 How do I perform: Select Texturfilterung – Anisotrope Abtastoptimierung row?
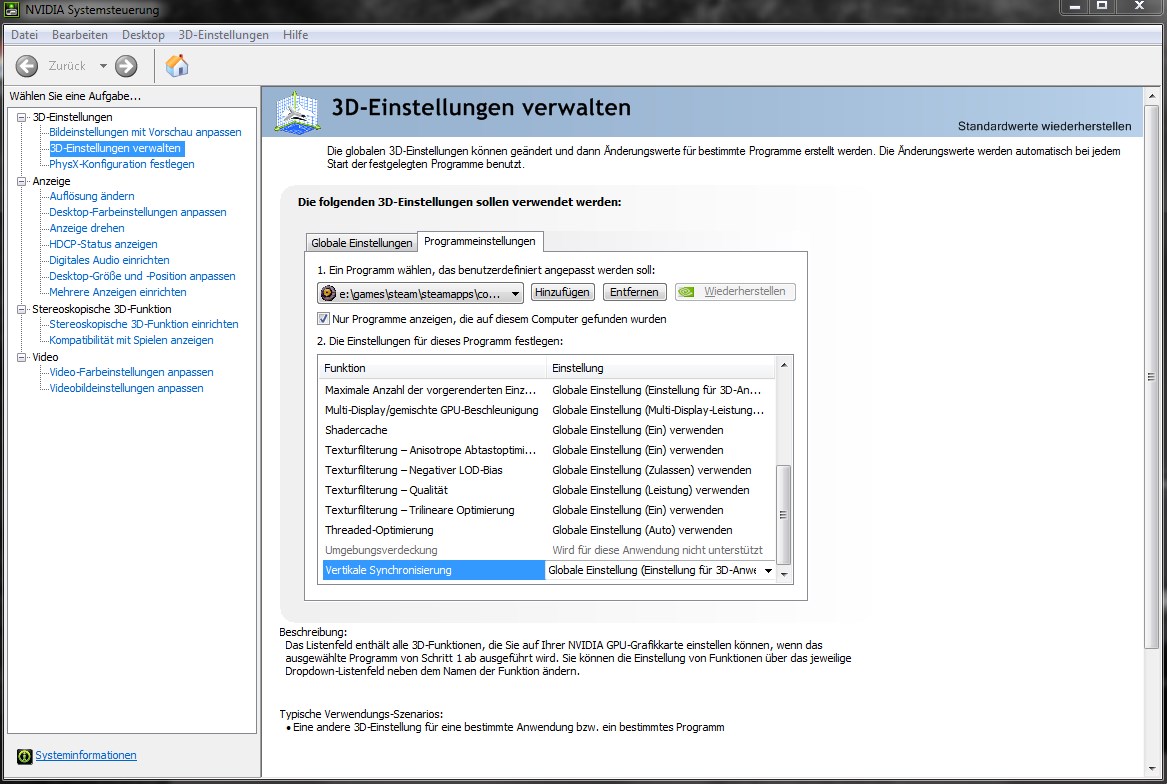[547, 450]
